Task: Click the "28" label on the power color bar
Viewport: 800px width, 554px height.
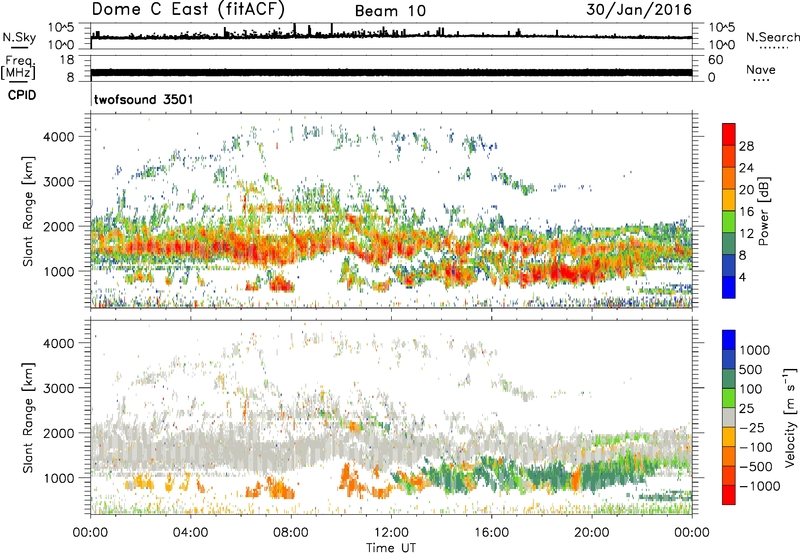Action: pyautogui.click(x=746, y=146)
